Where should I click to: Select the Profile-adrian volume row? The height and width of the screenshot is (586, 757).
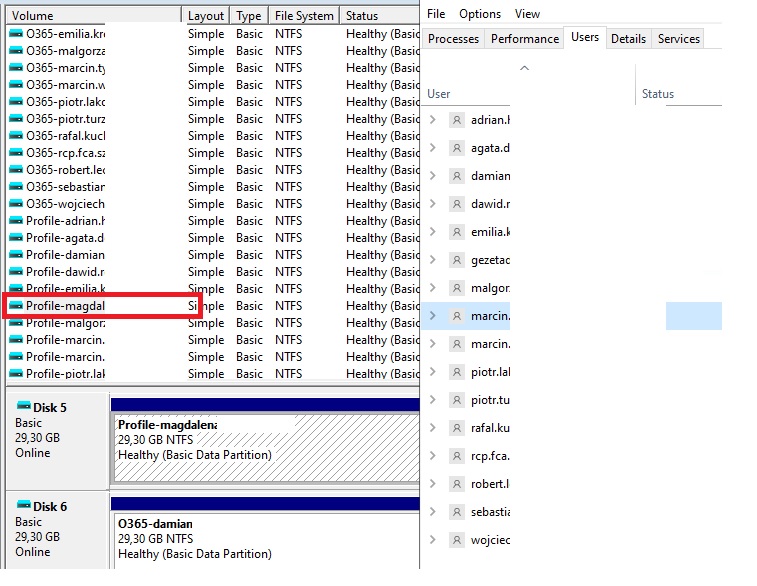pyautogui.click(x=213, y=221)
